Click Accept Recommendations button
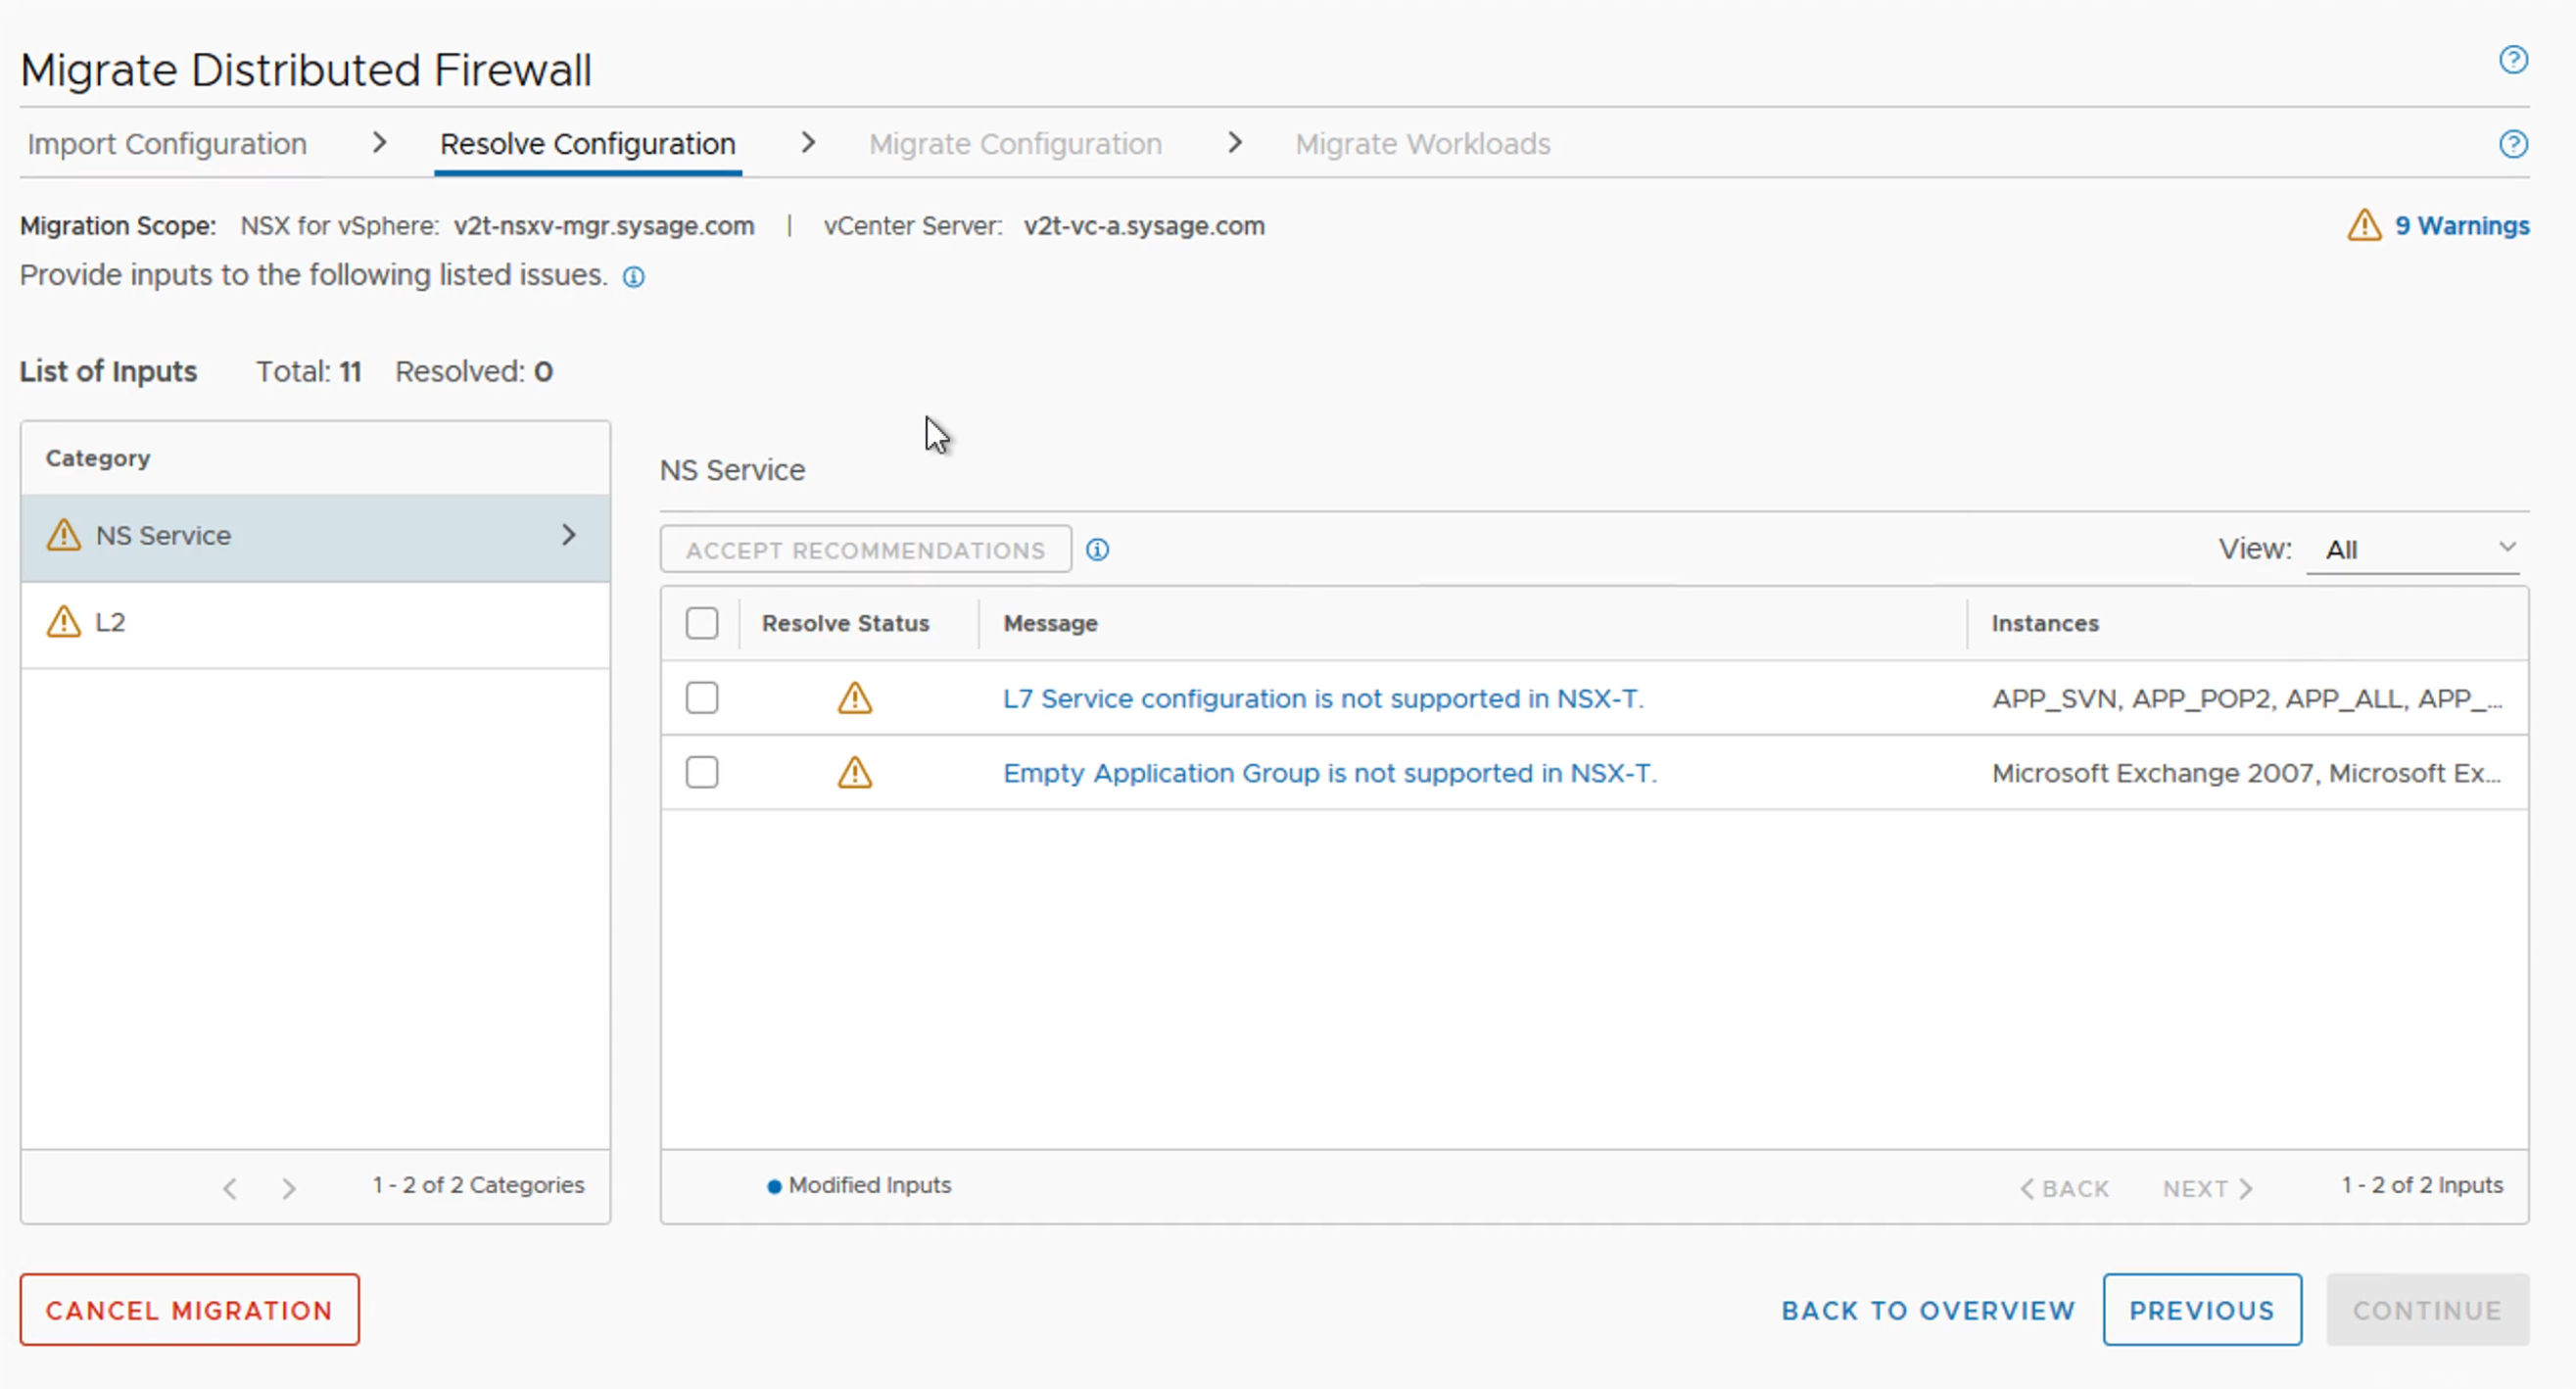Screen dimensions: 2576x1389 click(865, 550)
